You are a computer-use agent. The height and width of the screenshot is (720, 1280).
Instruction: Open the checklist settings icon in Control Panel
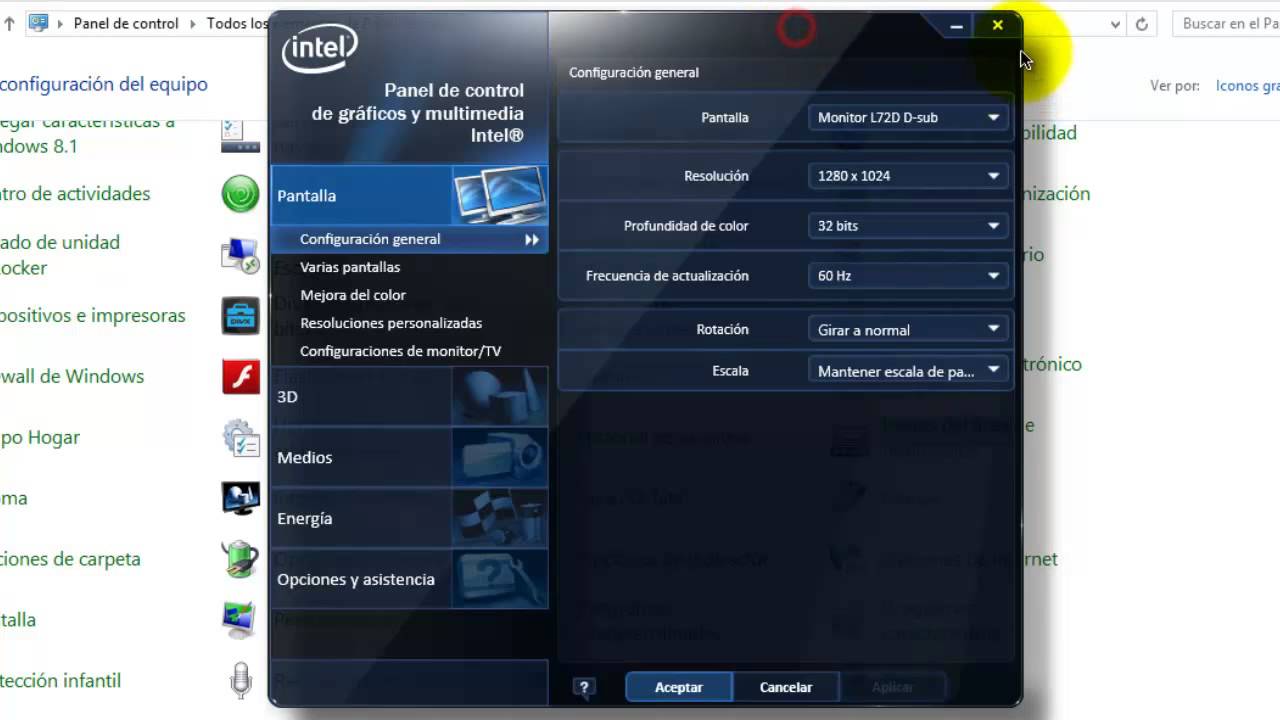point(240,437)
